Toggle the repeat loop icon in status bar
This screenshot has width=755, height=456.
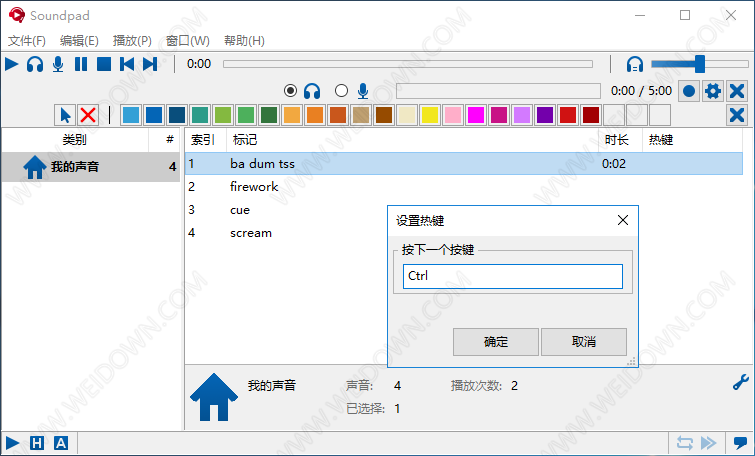pos(684,443)
